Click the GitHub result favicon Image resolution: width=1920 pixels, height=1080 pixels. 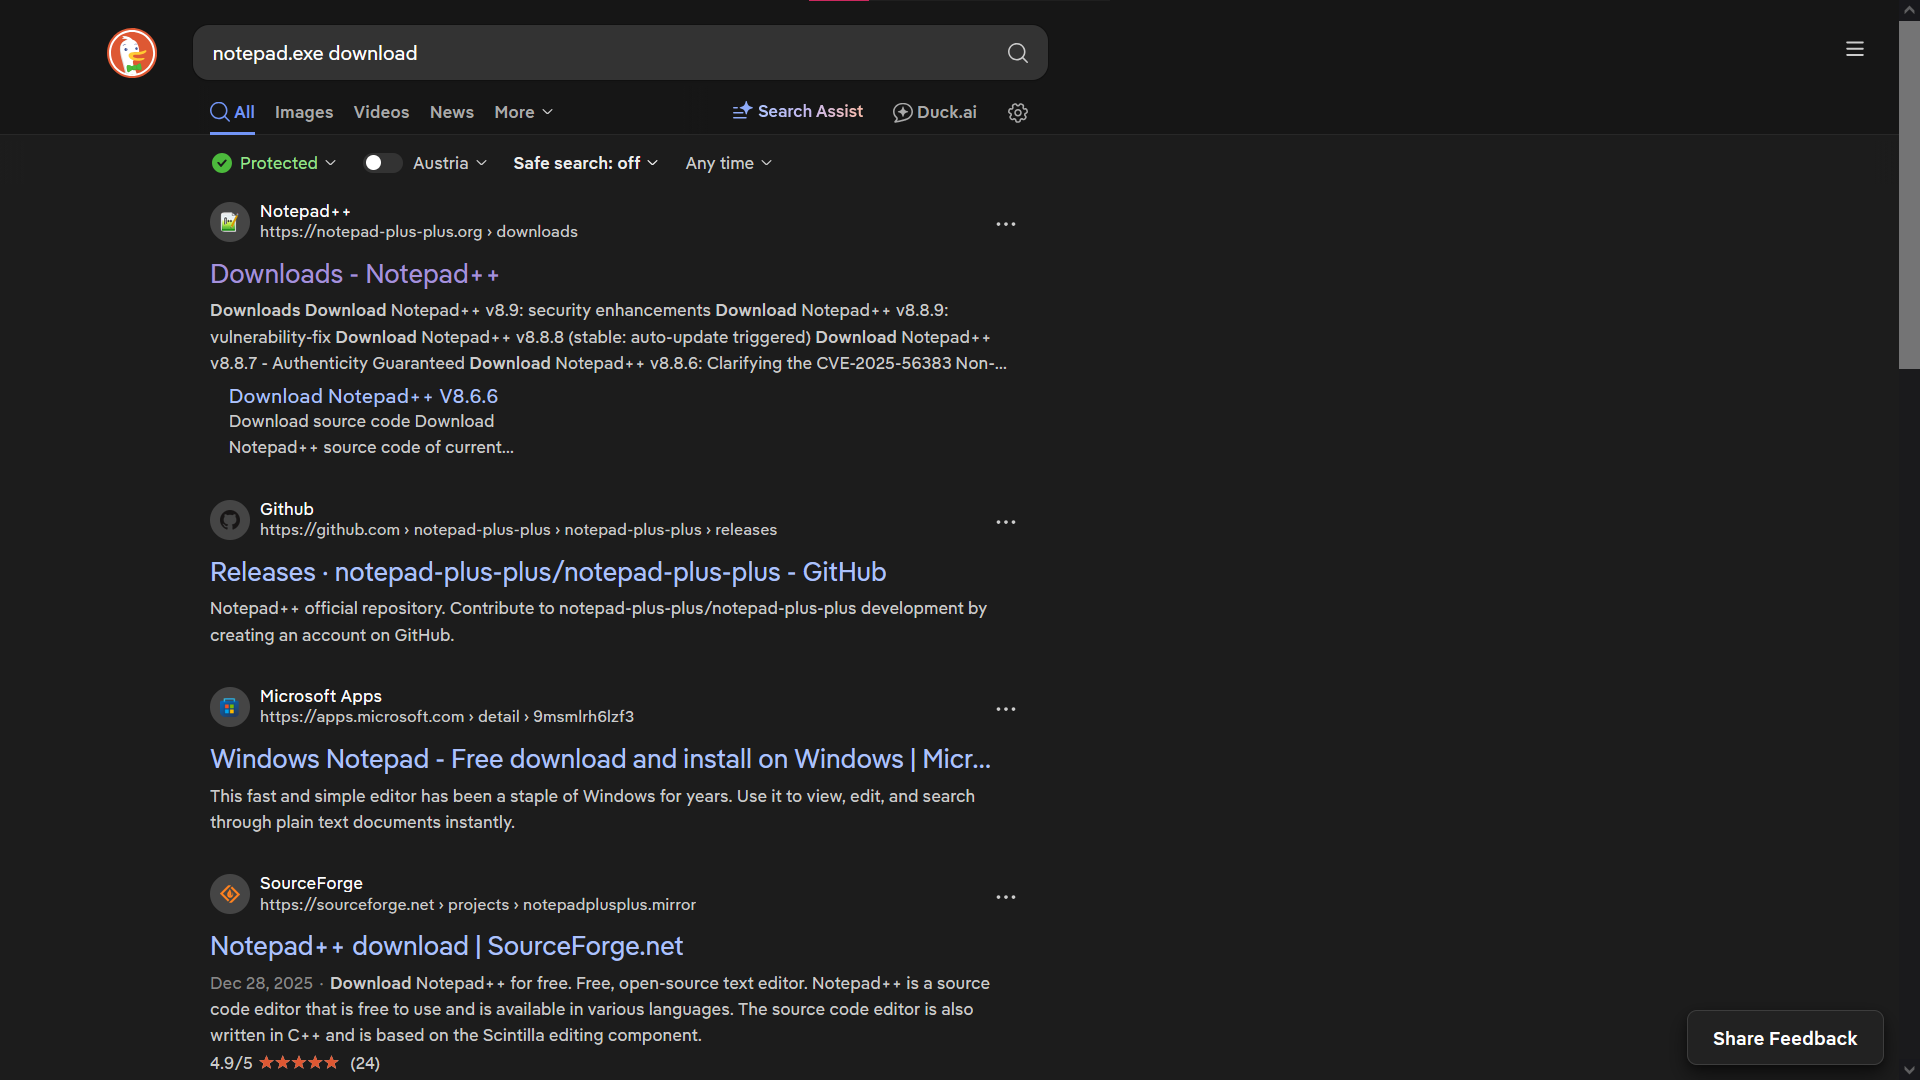(x=229, y=520)
